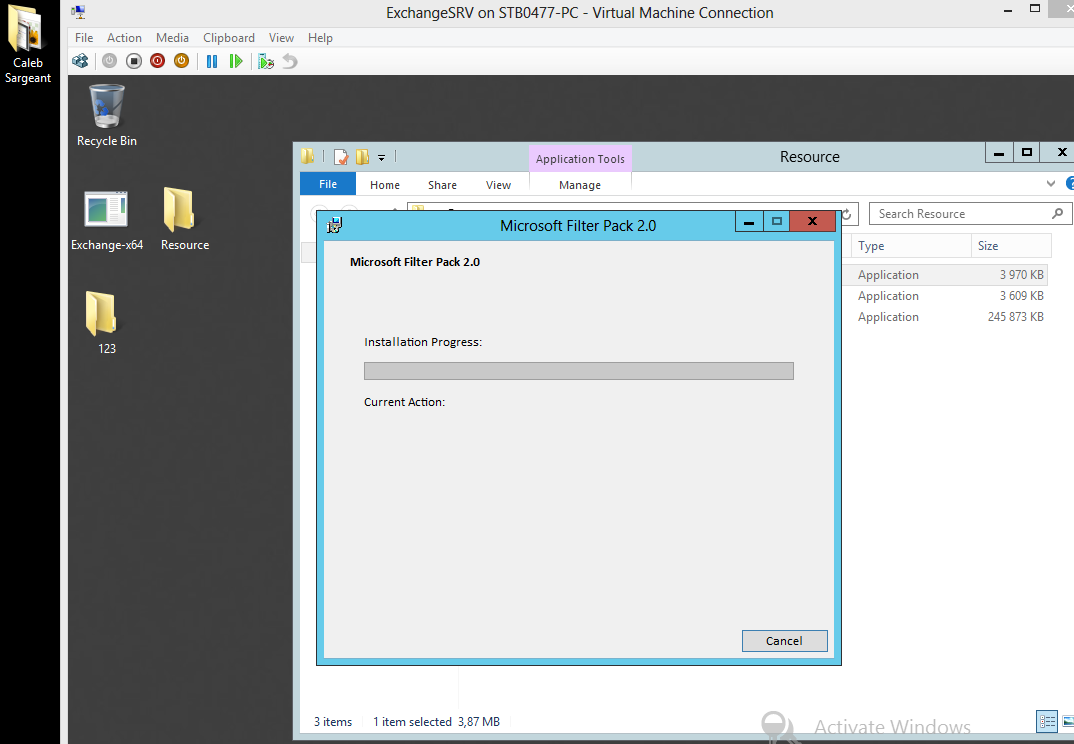Viewport: 1074px width, 744px height.
Task: Select the file row sized 3 970 KB
Action: coord(945,275)
